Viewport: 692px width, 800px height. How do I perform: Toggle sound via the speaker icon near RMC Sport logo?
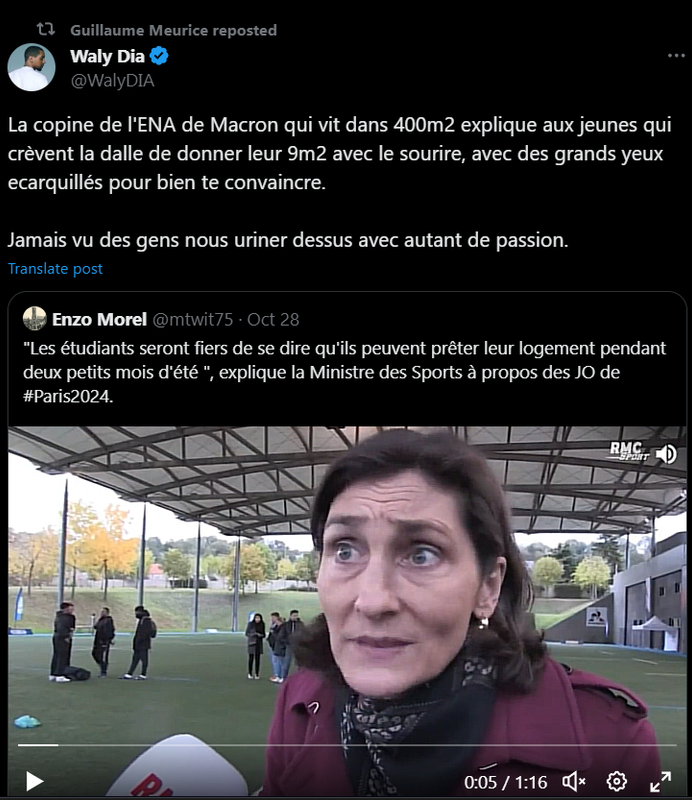(x=666, y=454)
